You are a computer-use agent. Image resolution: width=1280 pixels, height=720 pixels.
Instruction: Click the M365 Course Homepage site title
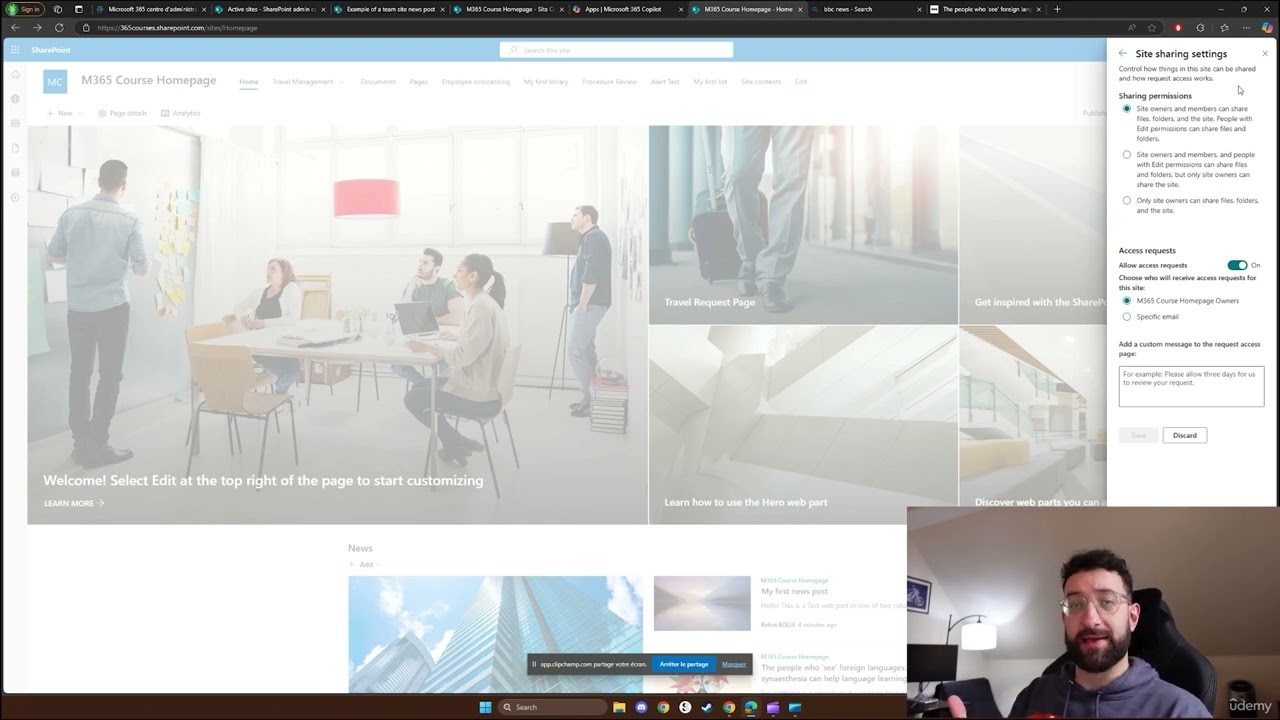click(x=148, y=80)
